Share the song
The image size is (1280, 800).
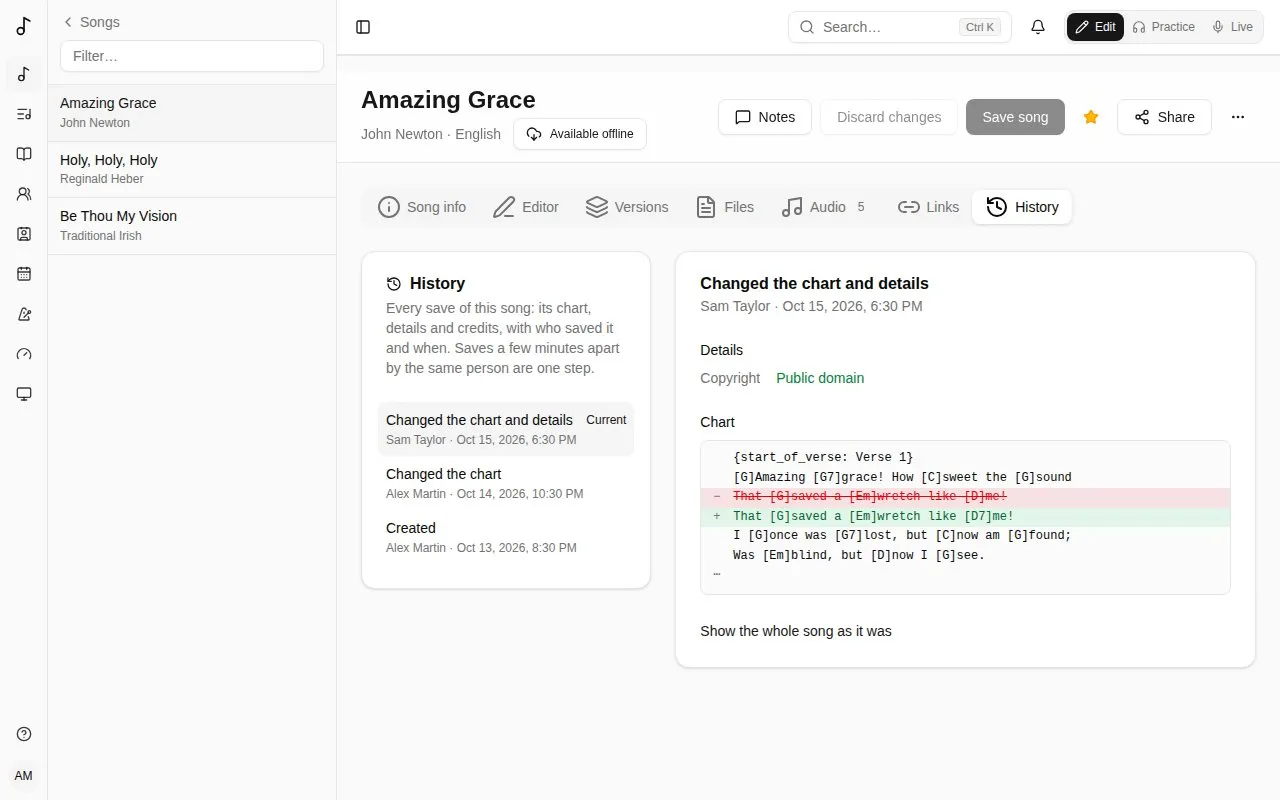tap(1164, 117)
